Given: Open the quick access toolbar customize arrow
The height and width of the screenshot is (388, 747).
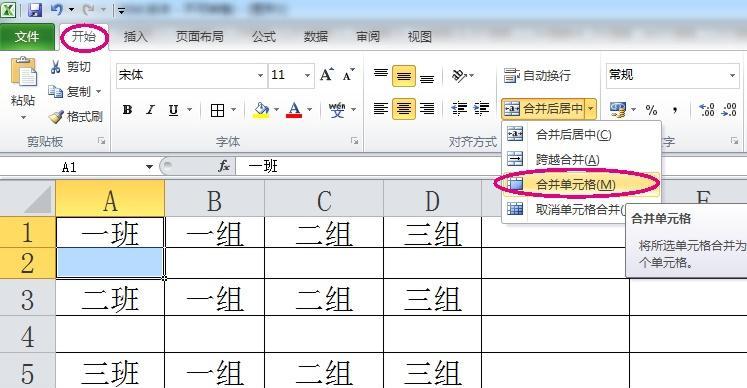Looking at the screenshot, I should 121,10.
